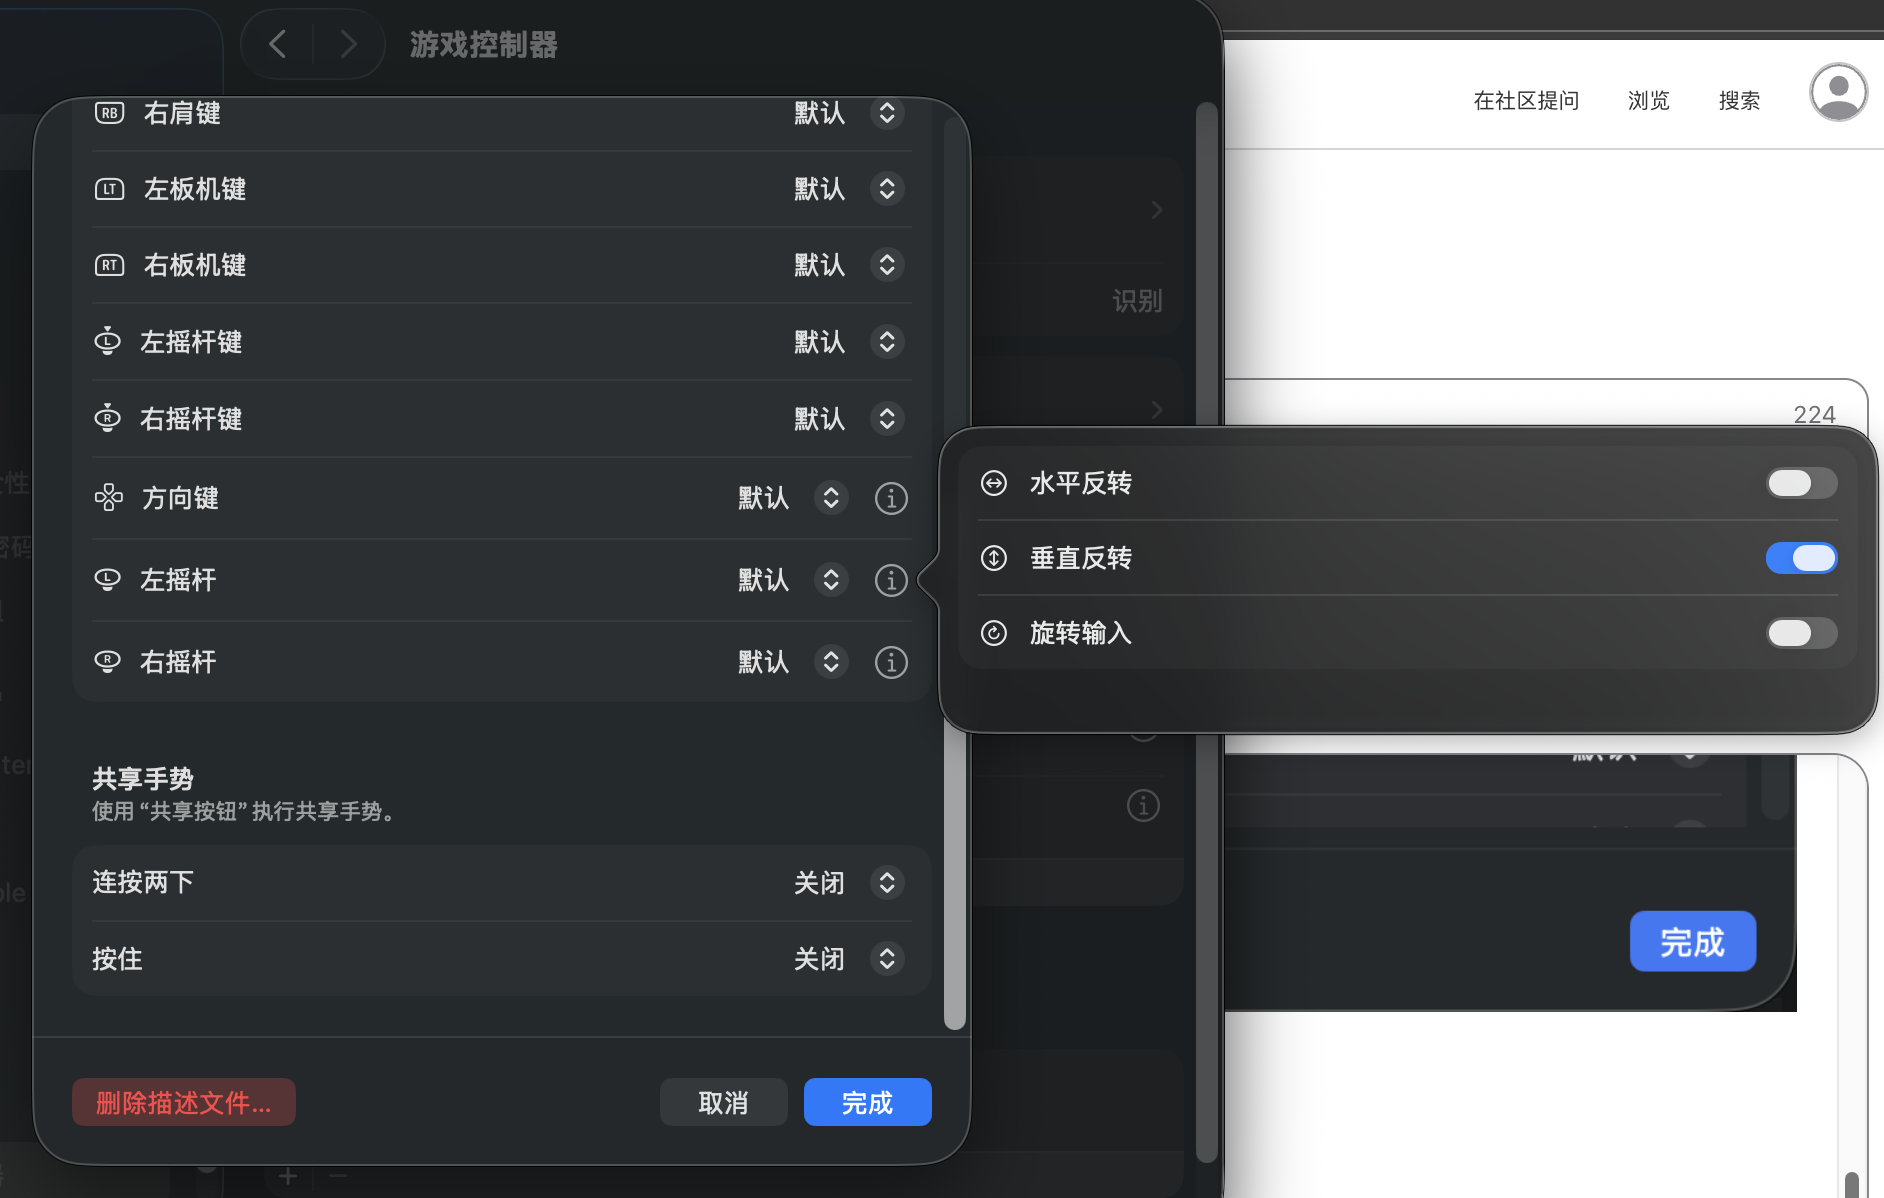Viewport: 1884px width, 1198px height.
Task: Click the info icon for 方向键
Action: (890, 498)
